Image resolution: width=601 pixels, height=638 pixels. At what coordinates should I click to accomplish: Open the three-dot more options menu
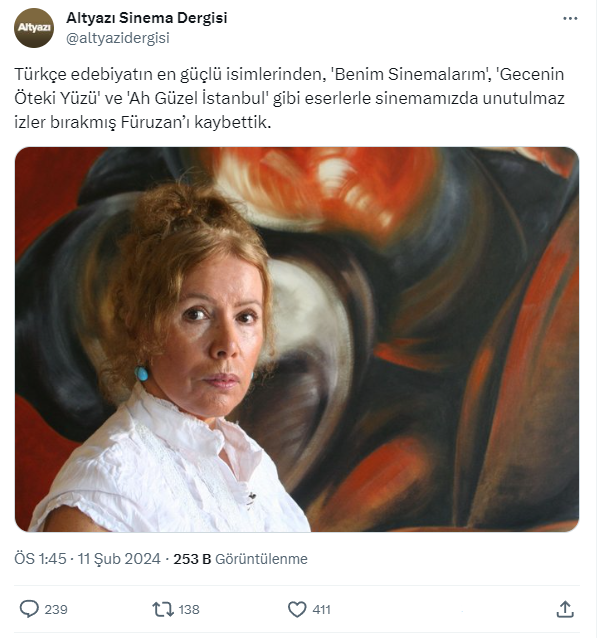570,18
